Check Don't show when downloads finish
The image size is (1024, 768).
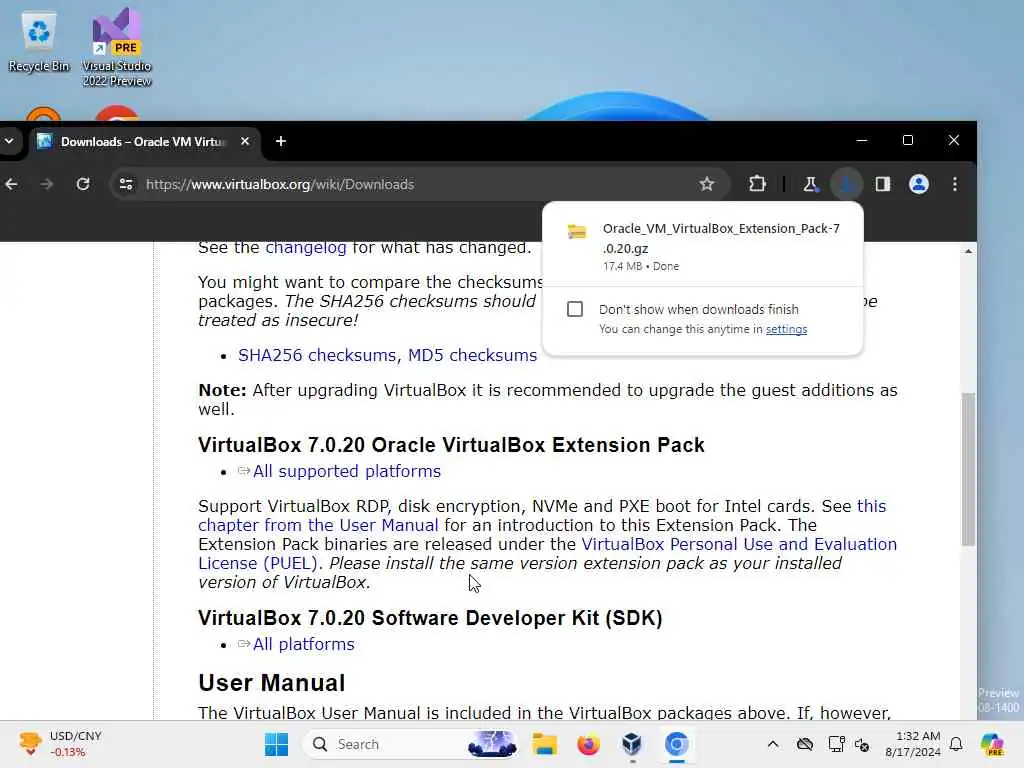575,309
